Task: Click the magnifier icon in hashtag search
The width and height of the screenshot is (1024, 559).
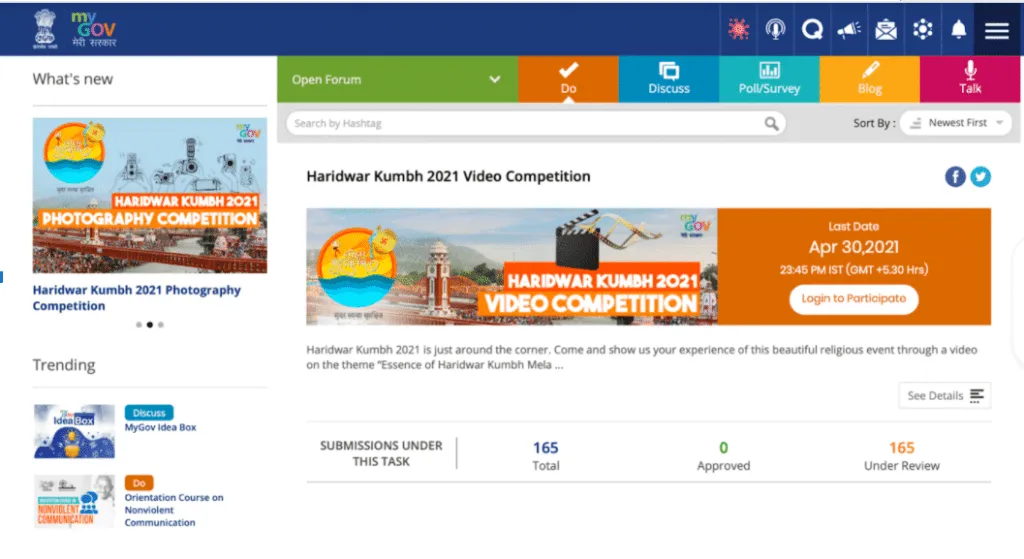Action: pyautogui.click(x=771, y=124)
